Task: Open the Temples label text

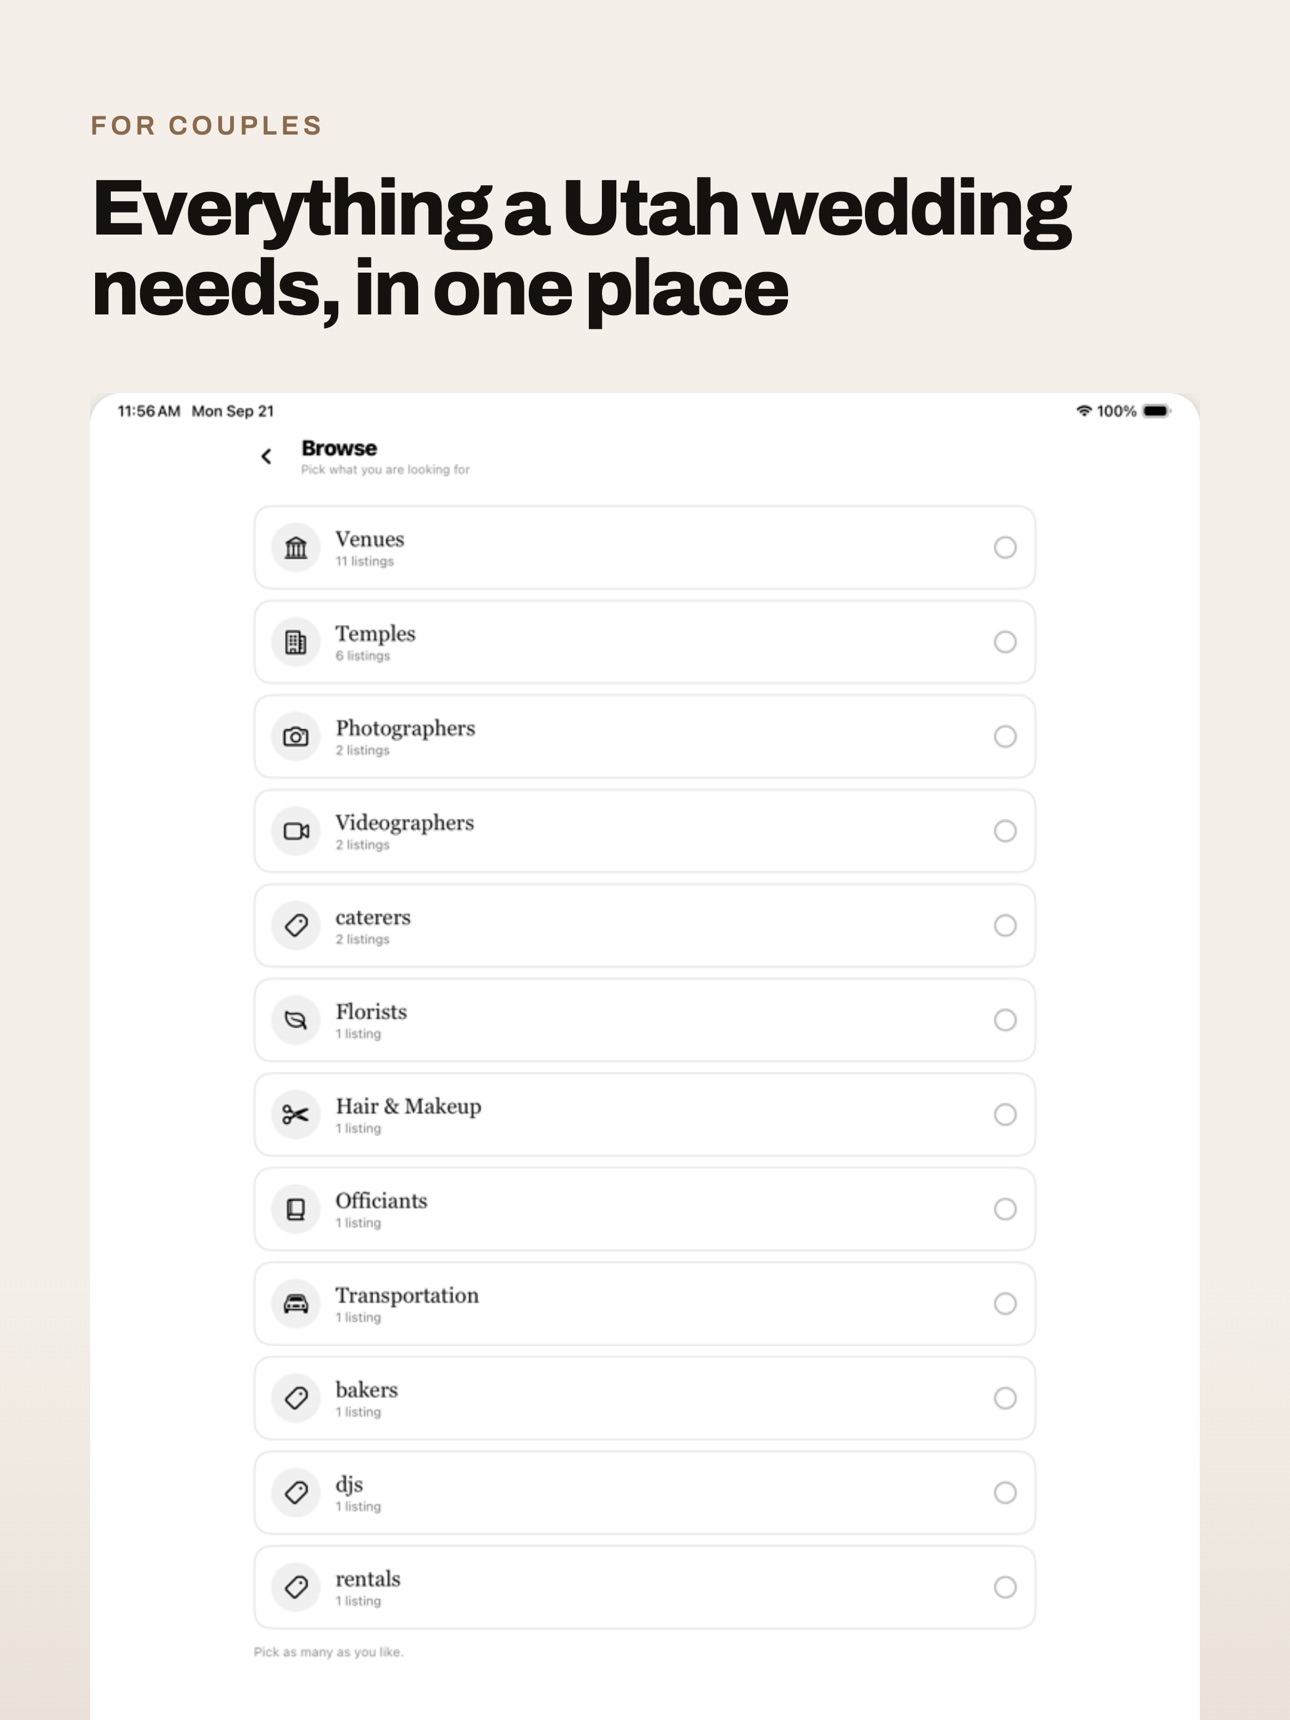Action: (x=375, y=634)
